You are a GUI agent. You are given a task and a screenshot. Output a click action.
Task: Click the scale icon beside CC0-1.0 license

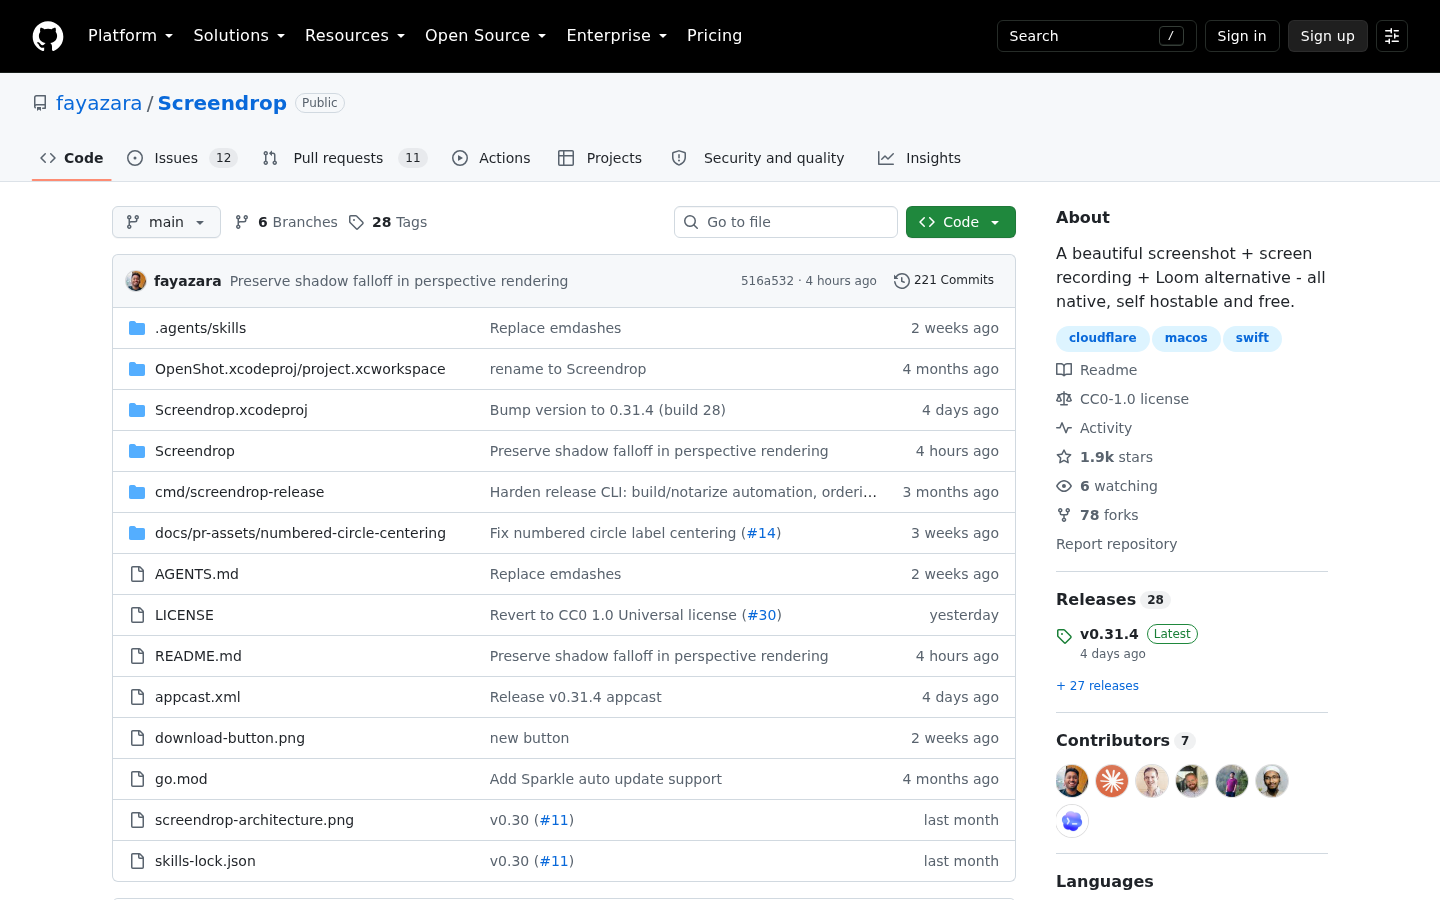point(1064,399)
